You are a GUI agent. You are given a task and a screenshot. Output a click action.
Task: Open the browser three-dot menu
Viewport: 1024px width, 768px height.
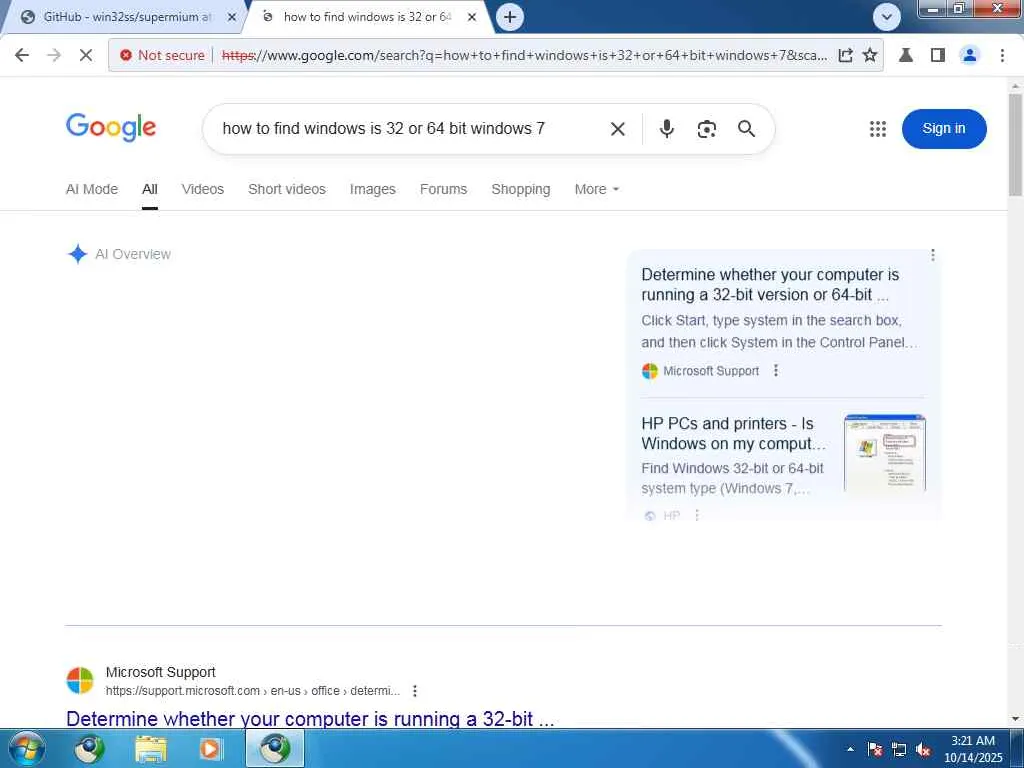click(1002, 56)
